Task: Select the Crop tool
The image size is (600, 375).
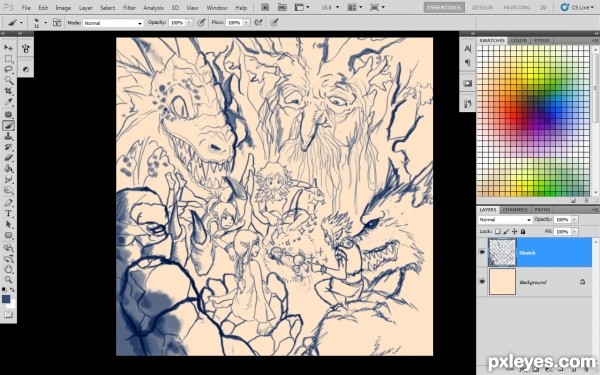Action: click(x=8, y=91)
